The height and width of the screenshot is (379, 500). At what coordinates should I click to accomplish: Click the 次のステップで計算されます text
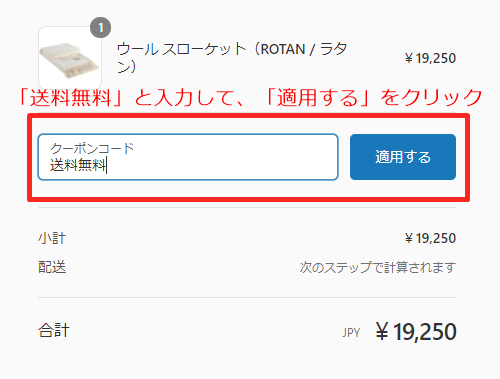pyautogui.click(x=378, y=267)
